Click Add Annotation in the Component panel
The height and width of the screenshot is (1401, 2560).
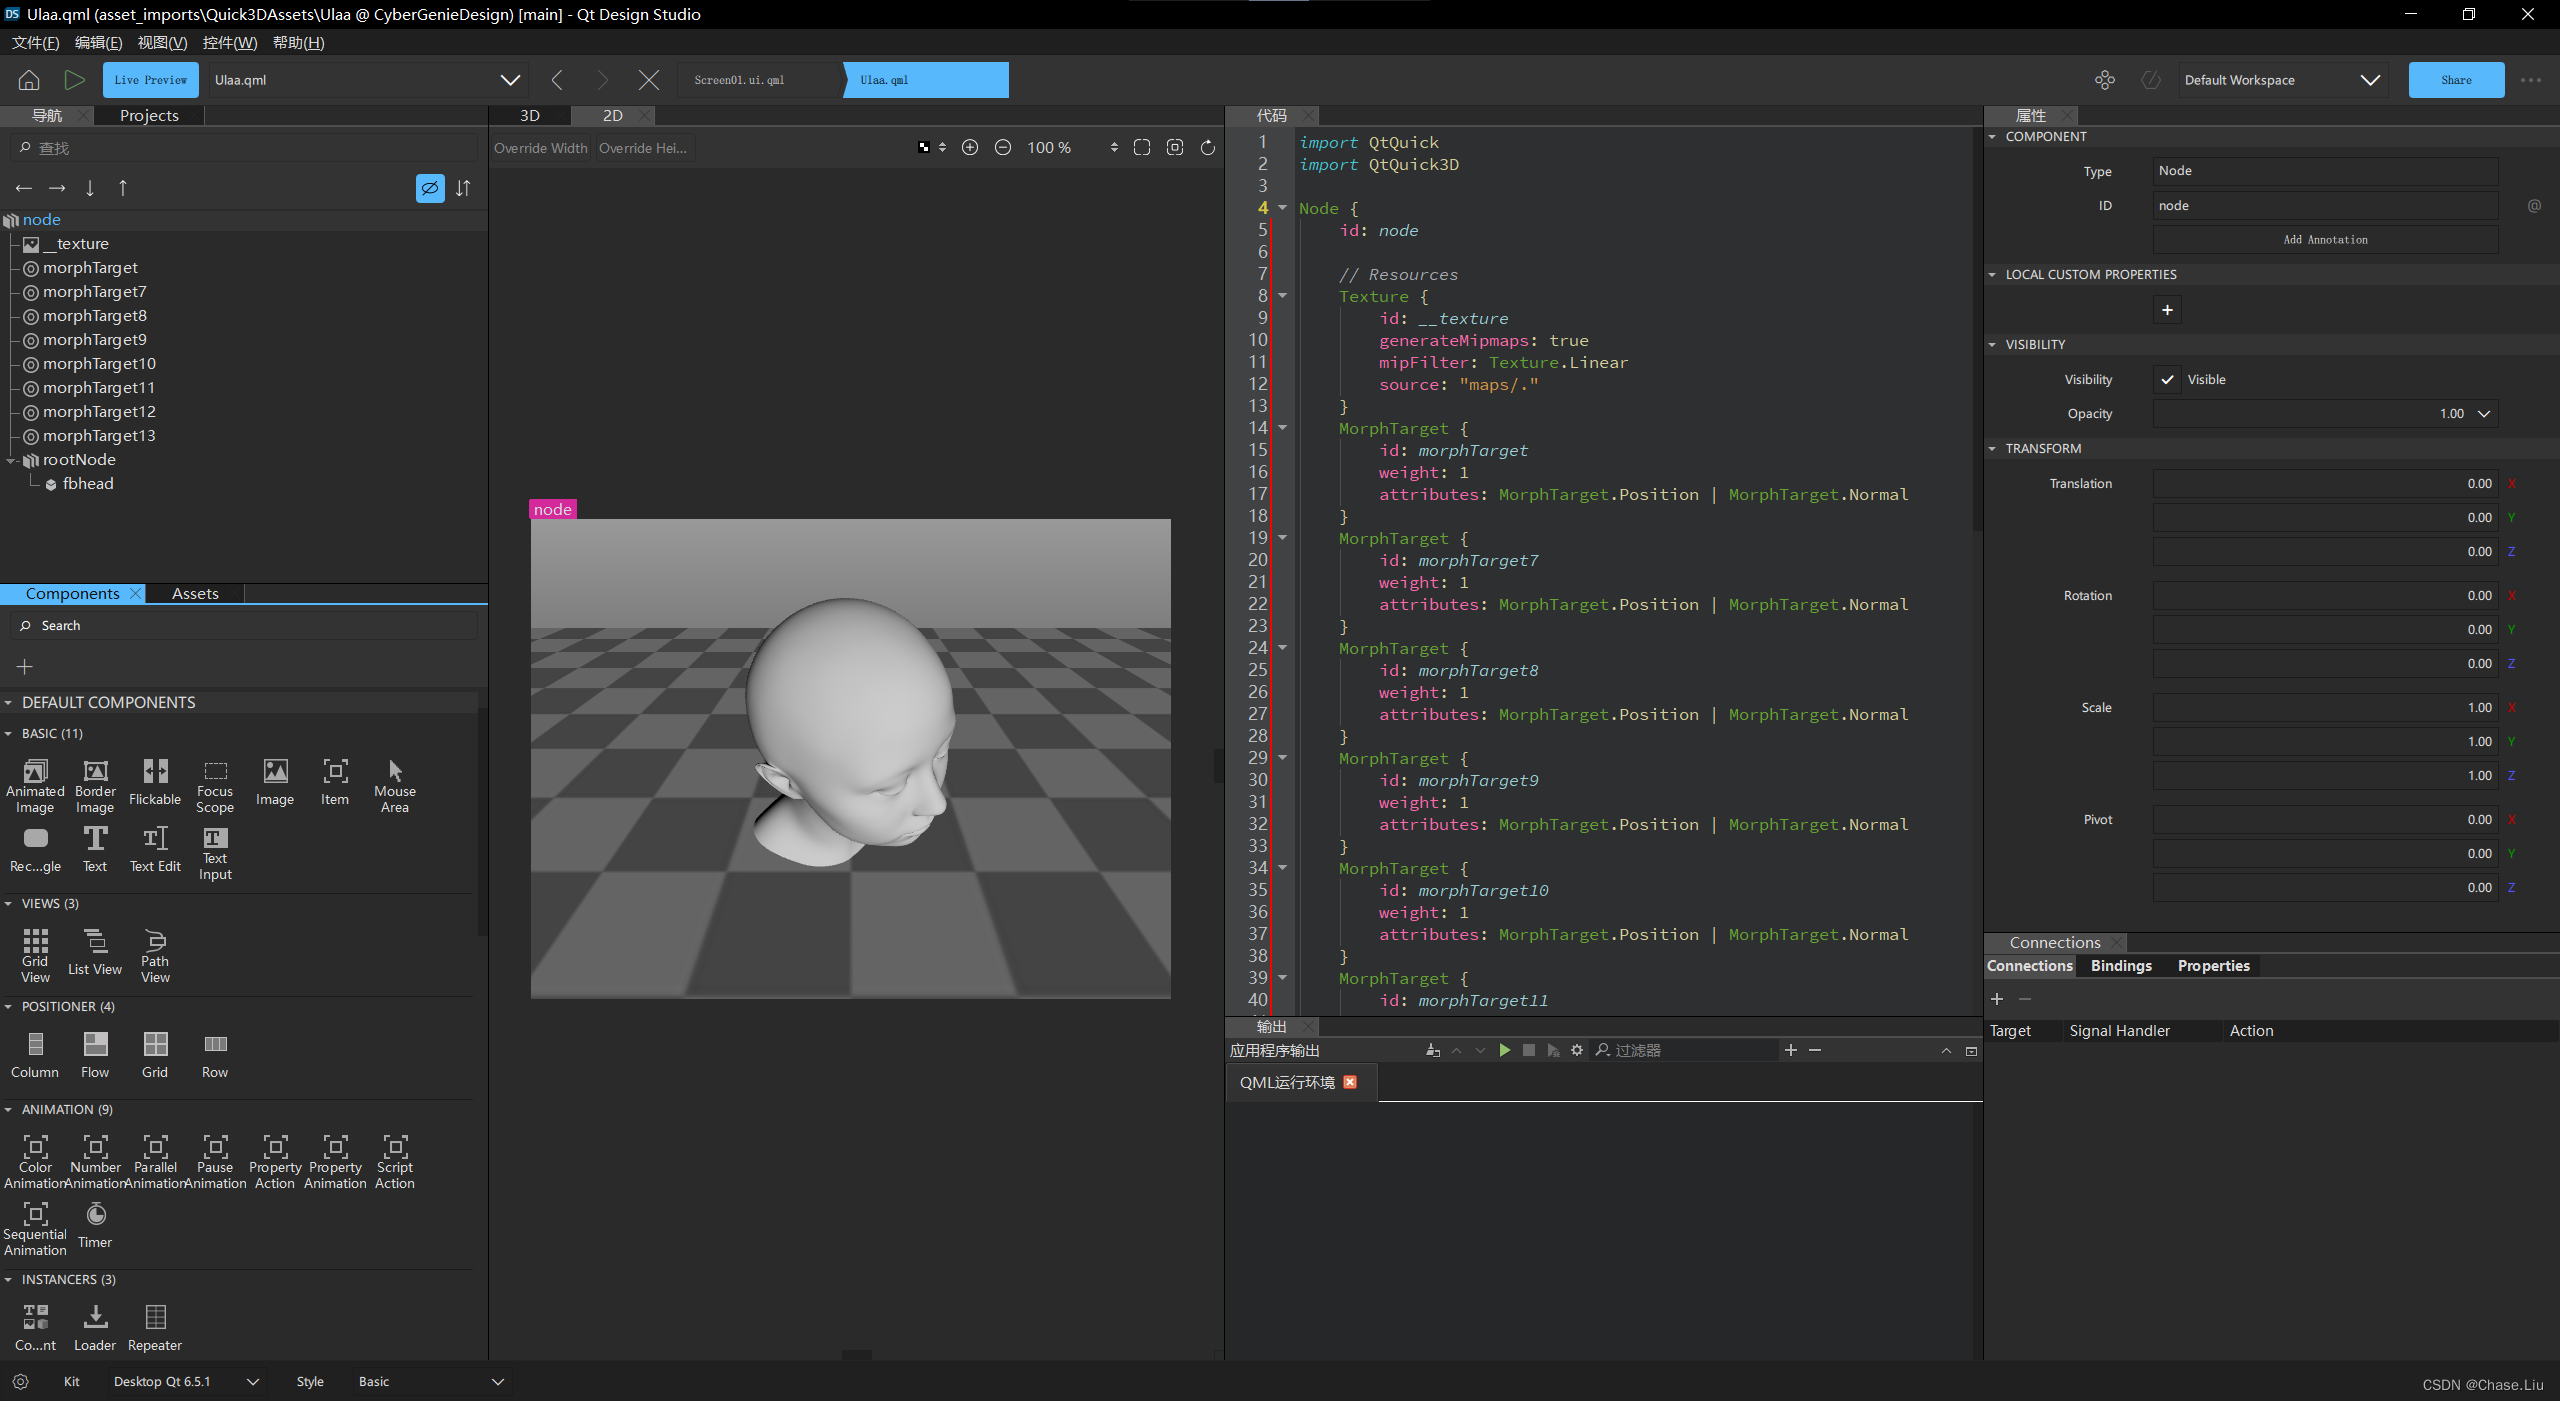[x=2325, y=239]
